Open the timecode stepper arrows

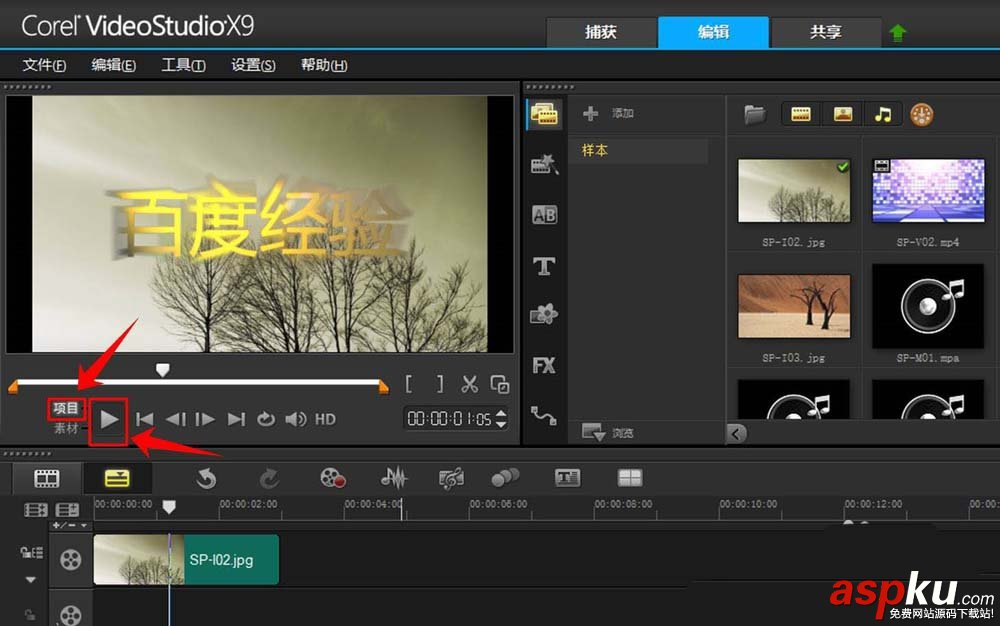tap(500, 418)
